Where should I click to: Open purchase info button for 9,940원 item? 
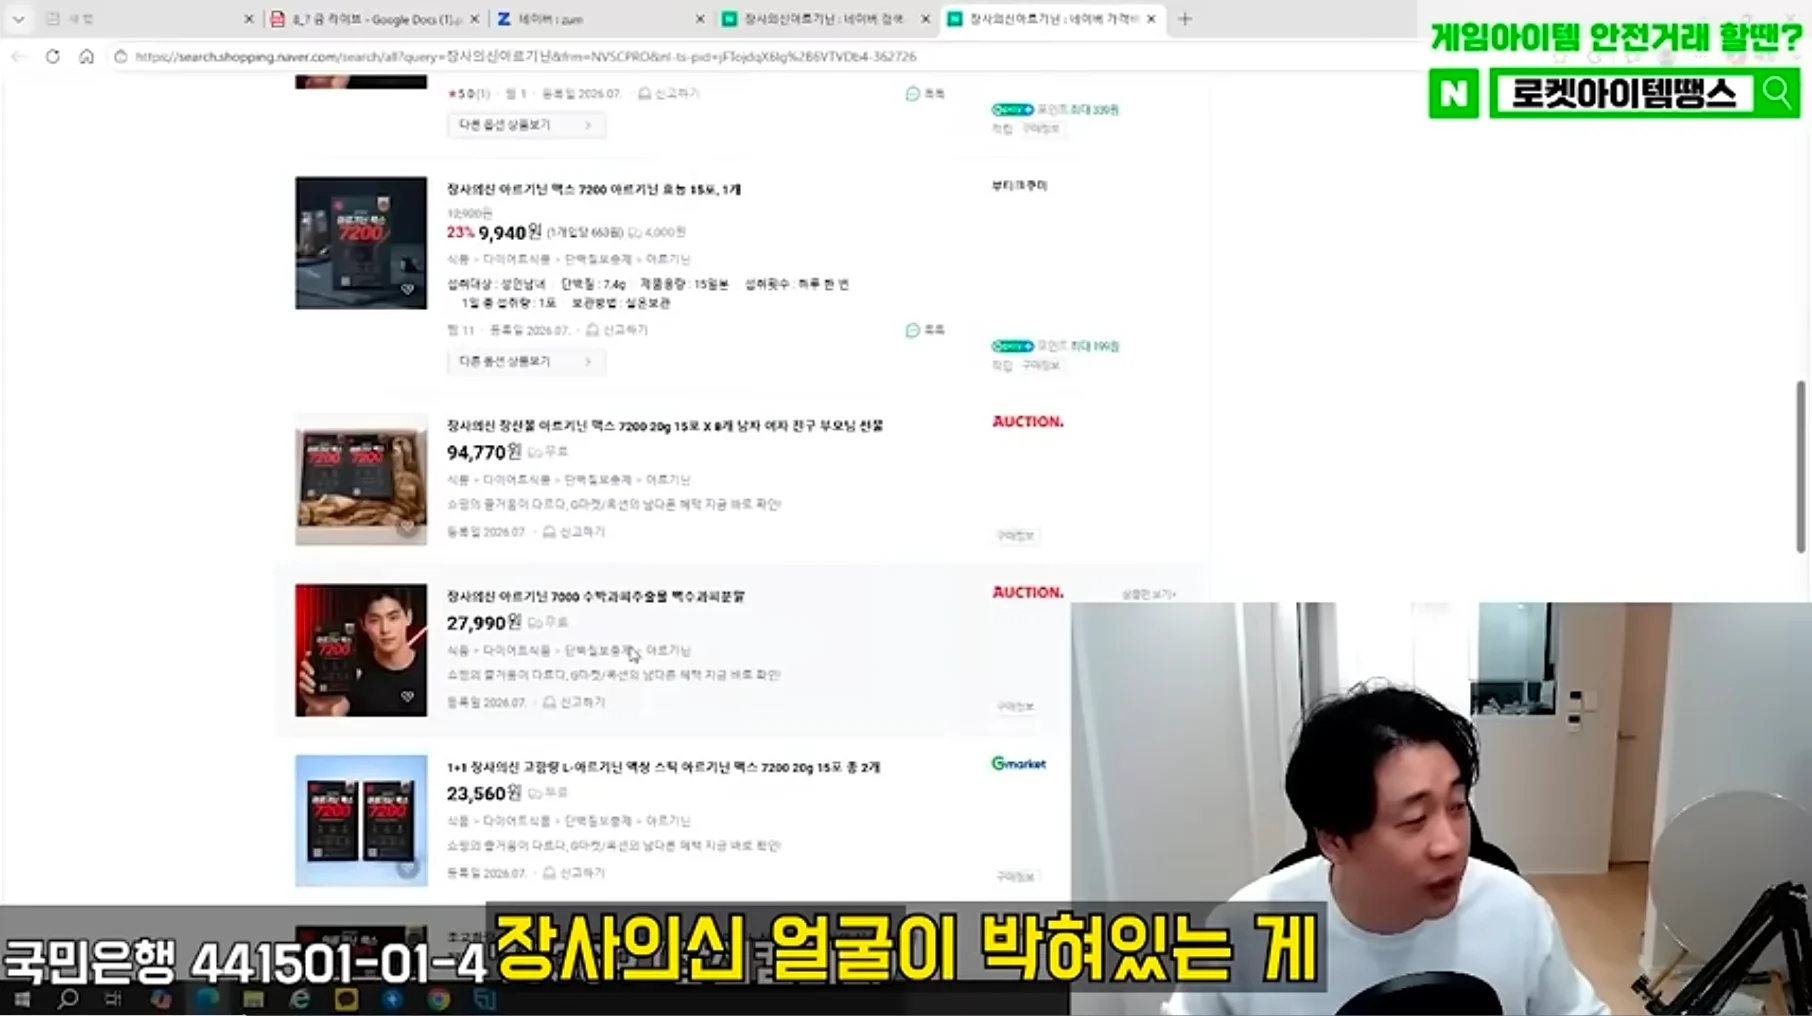[x=1040, y=366]
